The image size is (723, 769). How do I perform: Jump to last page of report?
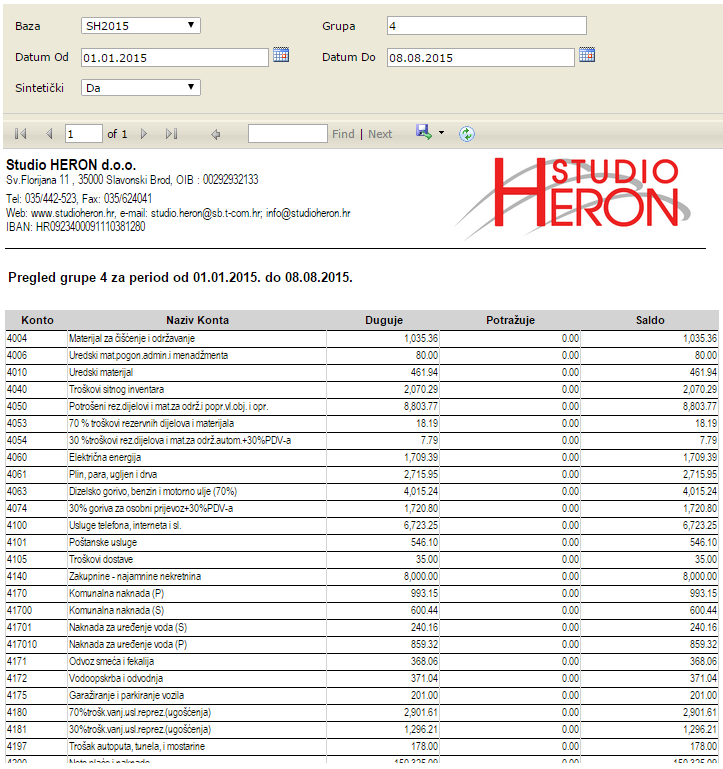[171, 134]
